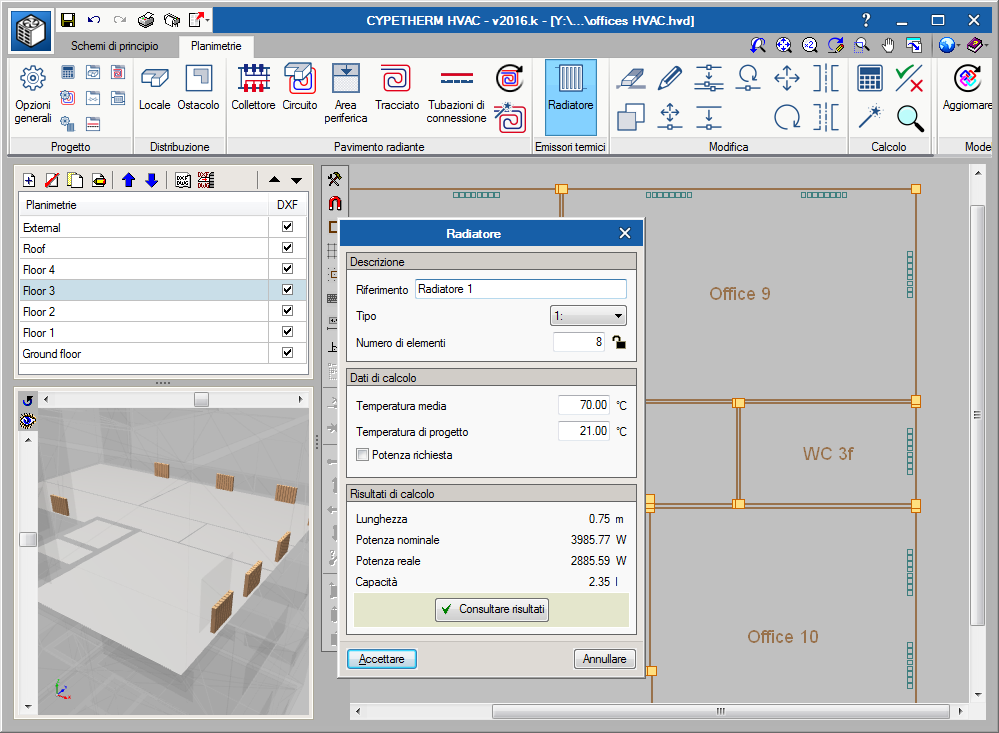Click the calculator icon in Calcolo
Image resolution: width=999 pixels, height=733 pixels.
coord(870,78)
